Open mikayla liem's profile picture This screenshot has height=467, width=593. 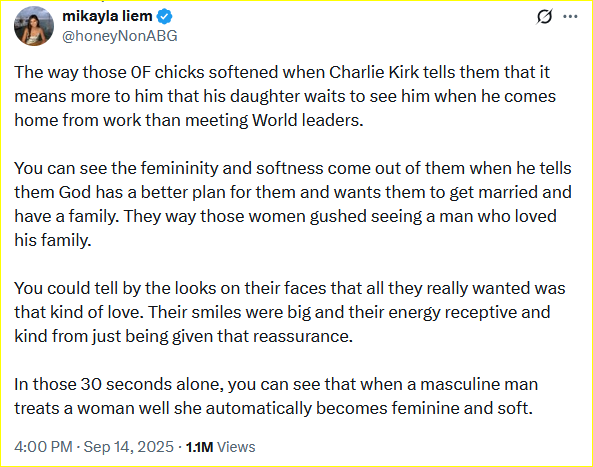point(34,26)
